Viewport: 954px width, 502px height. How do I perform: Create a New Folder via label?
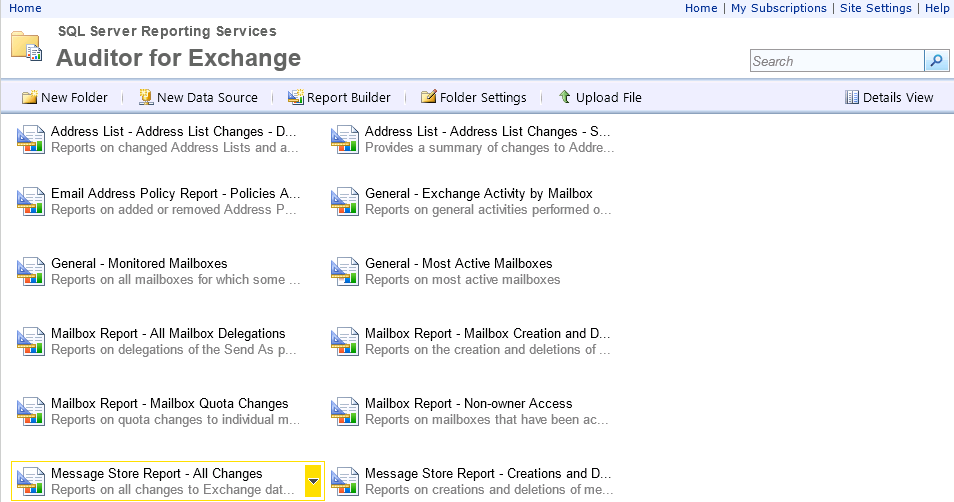click(x=74, y=97)
